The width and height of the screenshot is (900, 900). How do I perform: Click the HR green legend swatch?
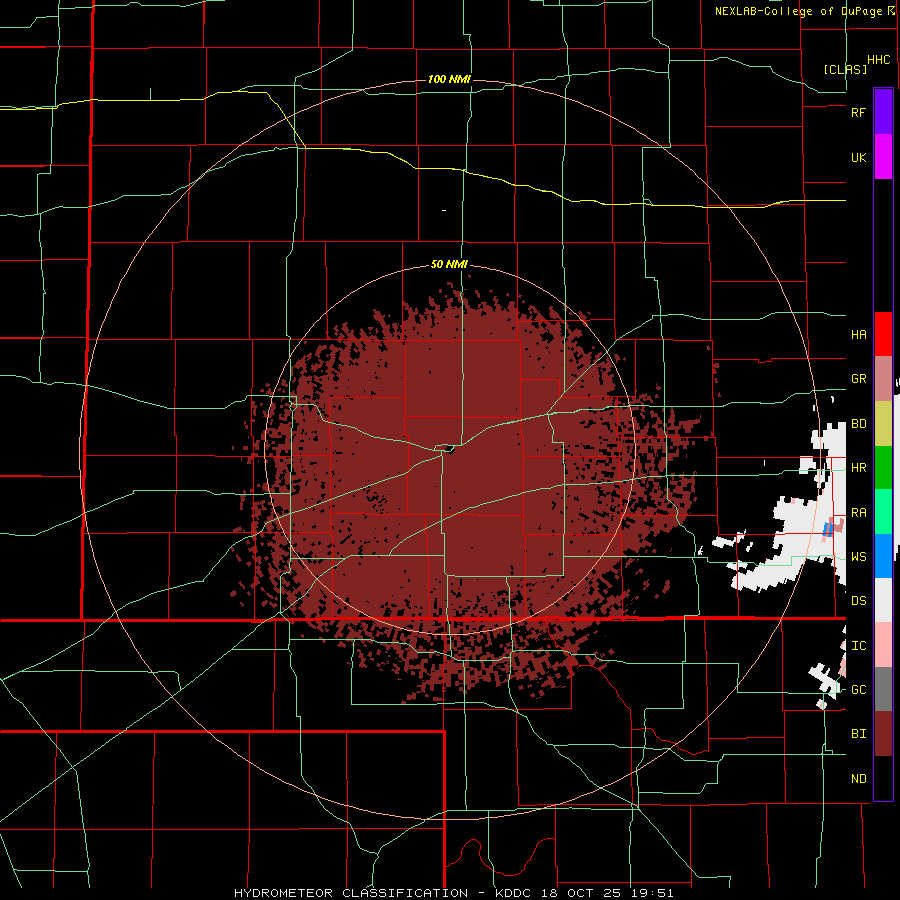click(883, 468)
